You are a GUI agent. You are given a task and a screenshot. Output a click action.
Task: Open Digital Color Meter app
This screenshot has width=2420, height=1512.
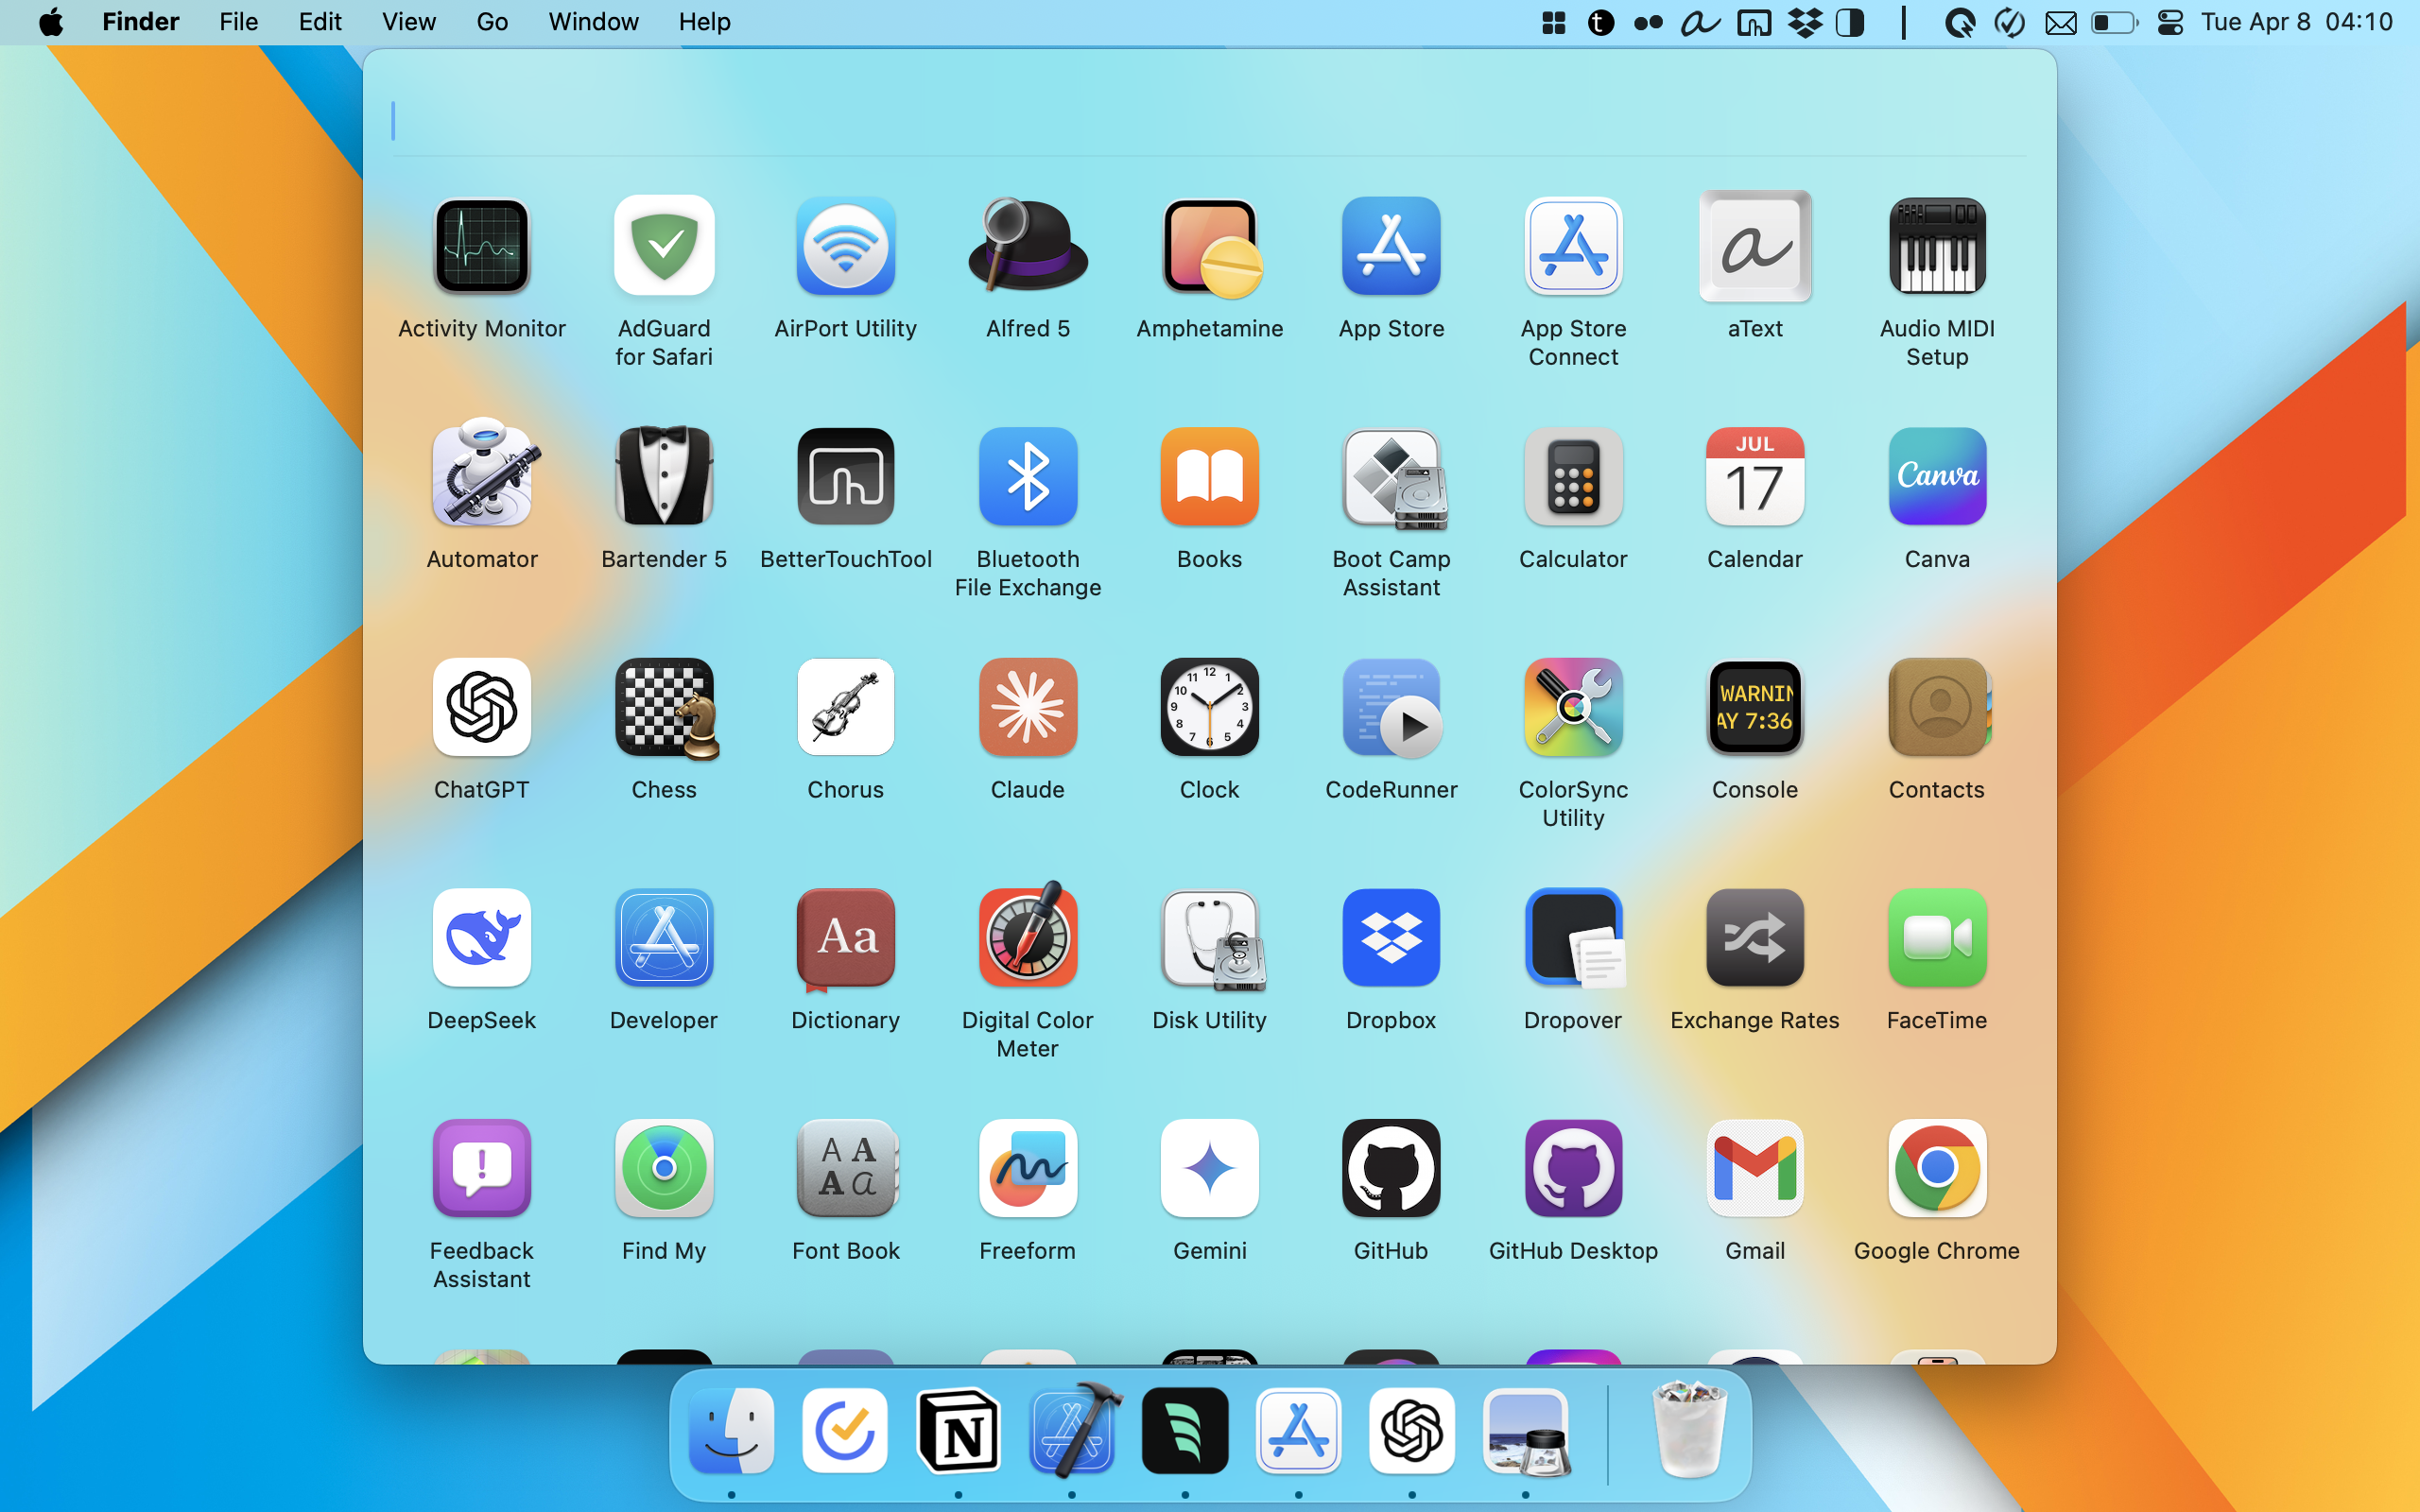click(1027, 937)
